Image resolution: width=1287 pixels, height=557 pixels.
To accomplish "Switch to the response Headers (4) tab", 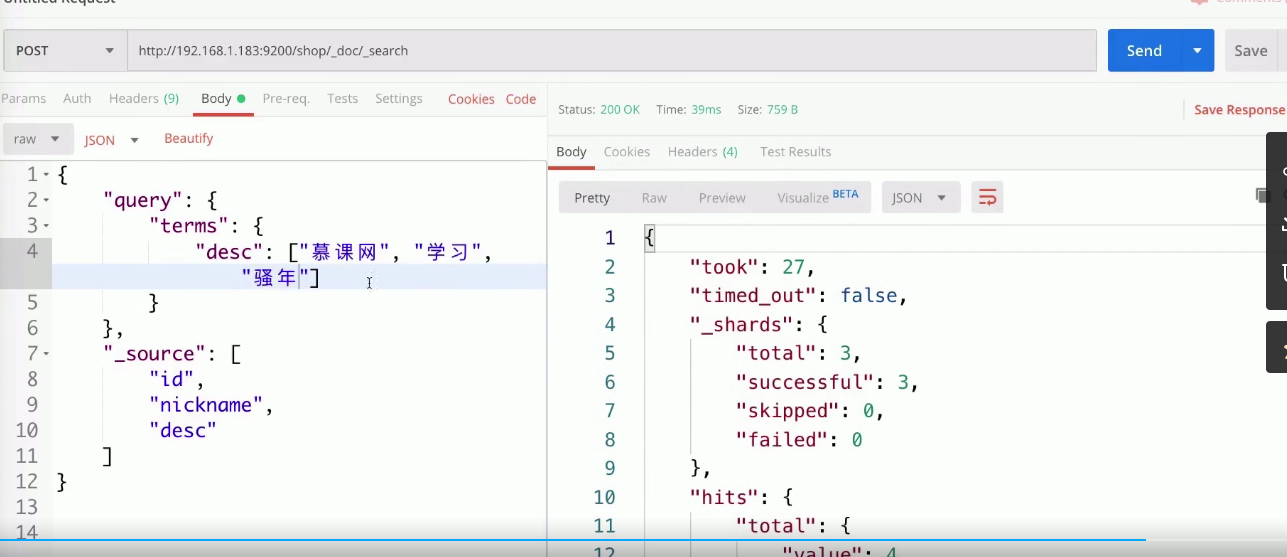I will (x=703, y=152).
